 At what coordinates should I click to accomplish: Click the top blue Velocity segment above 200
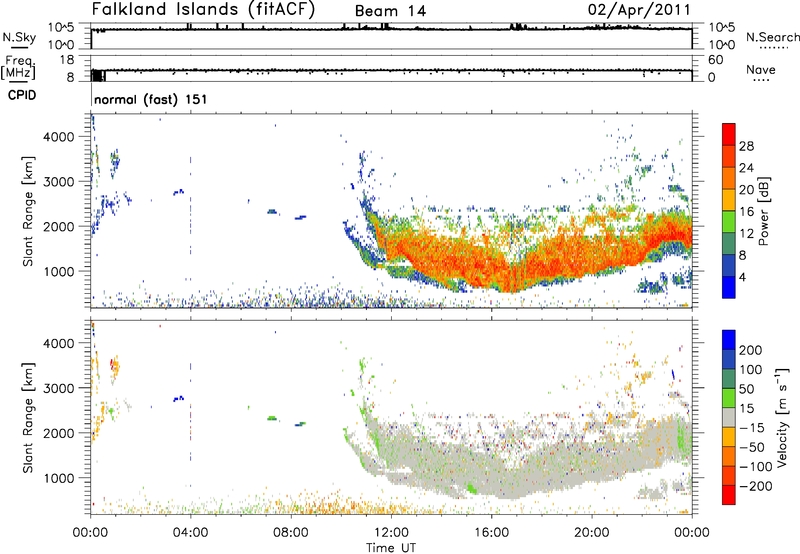[x=729, y=340]
